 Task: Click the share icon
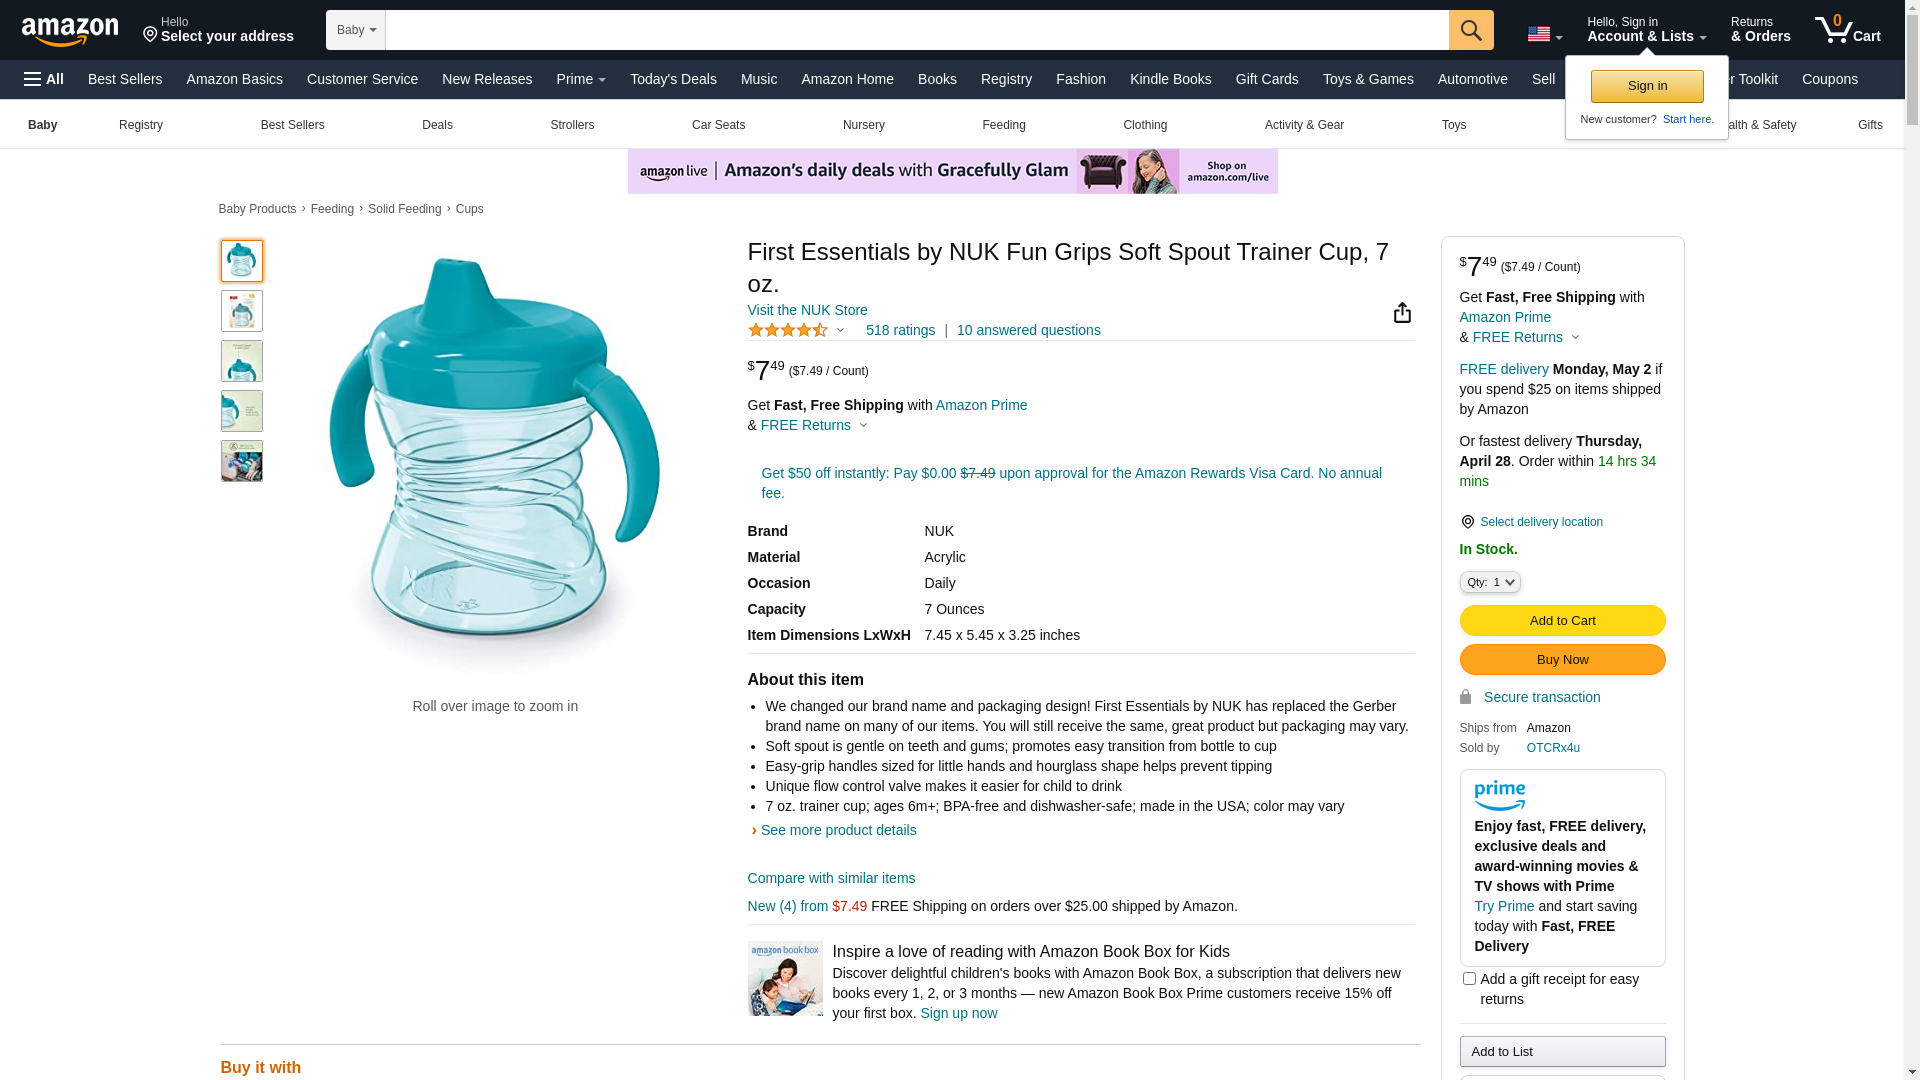[x=1402, y=313]
